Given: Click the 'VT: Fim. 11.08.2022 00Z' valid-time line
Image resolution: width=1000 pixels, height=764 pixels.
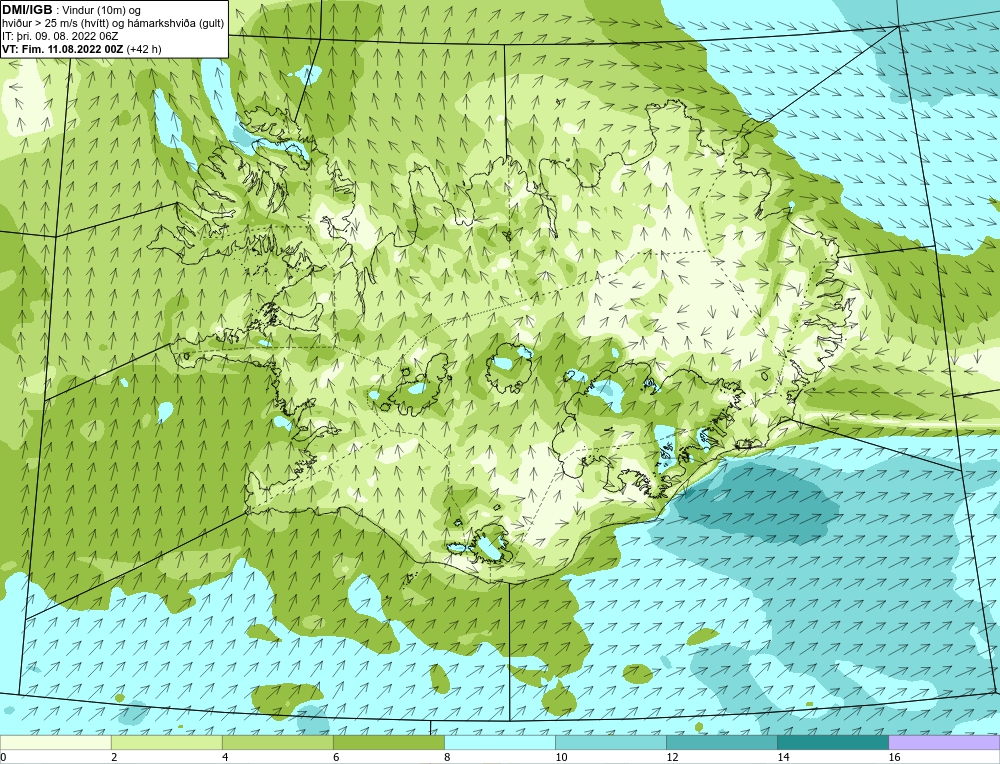Looking at the screenshot, I should tap(82, 49).
